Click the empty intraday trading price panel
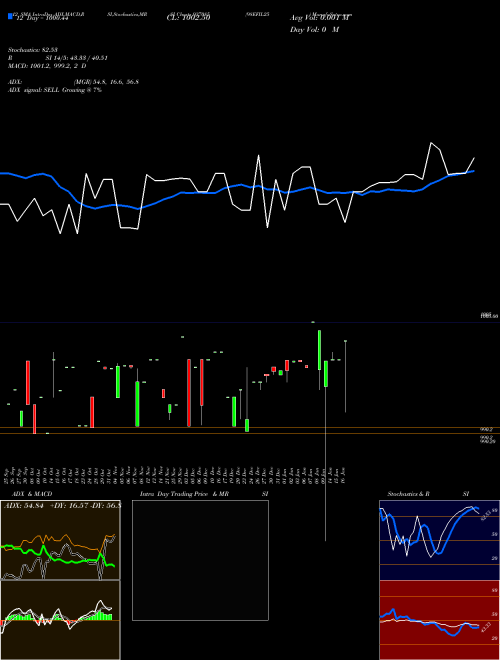 pos(200,560)
